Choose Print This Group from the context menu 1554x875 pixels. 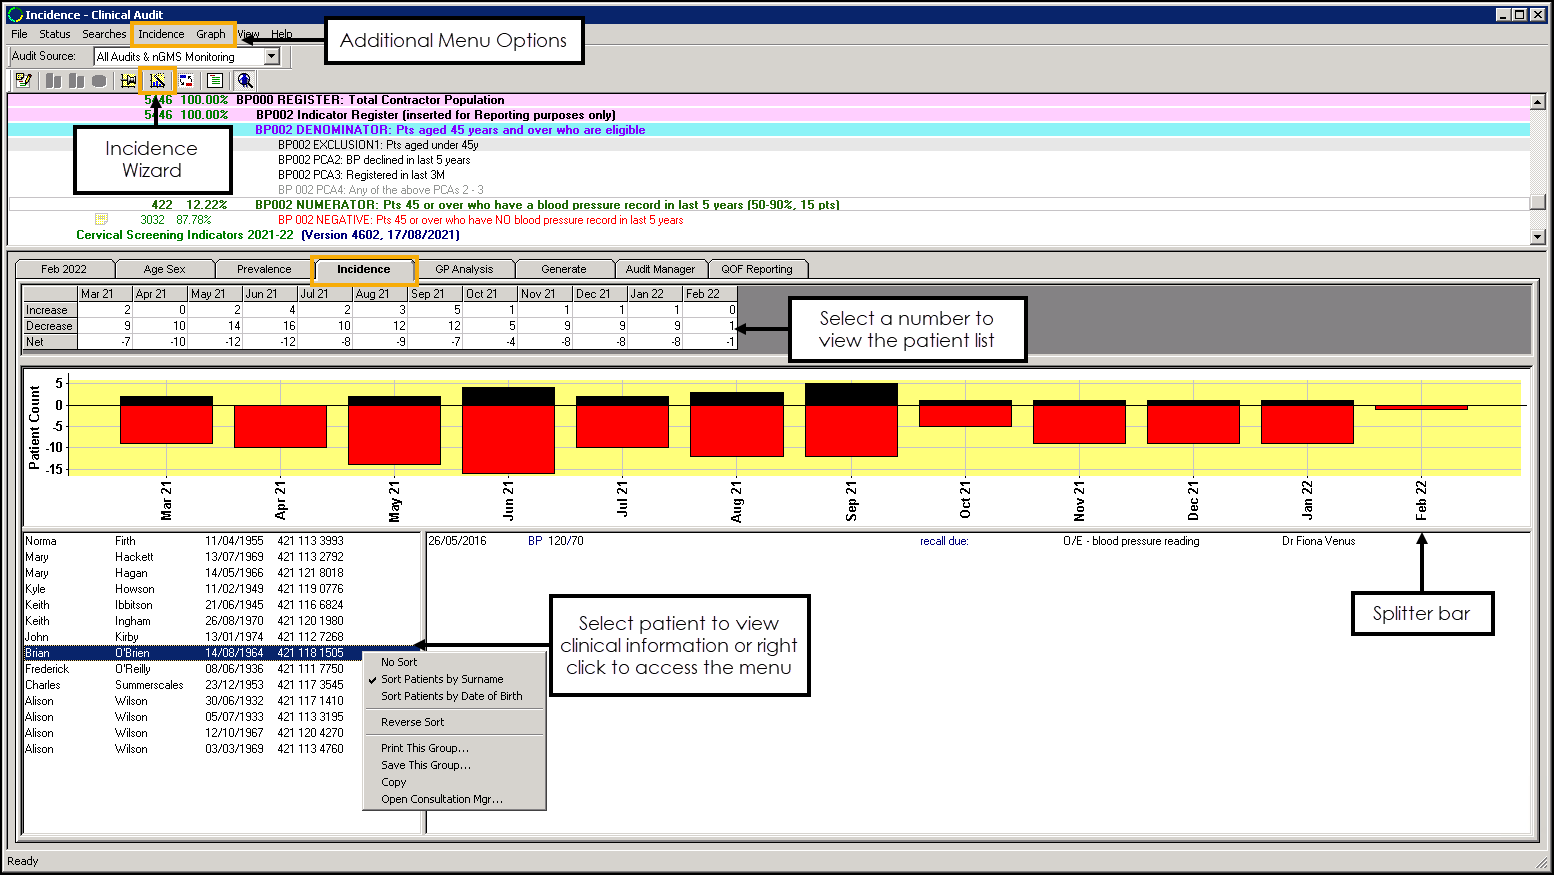[x=424, y=748]
